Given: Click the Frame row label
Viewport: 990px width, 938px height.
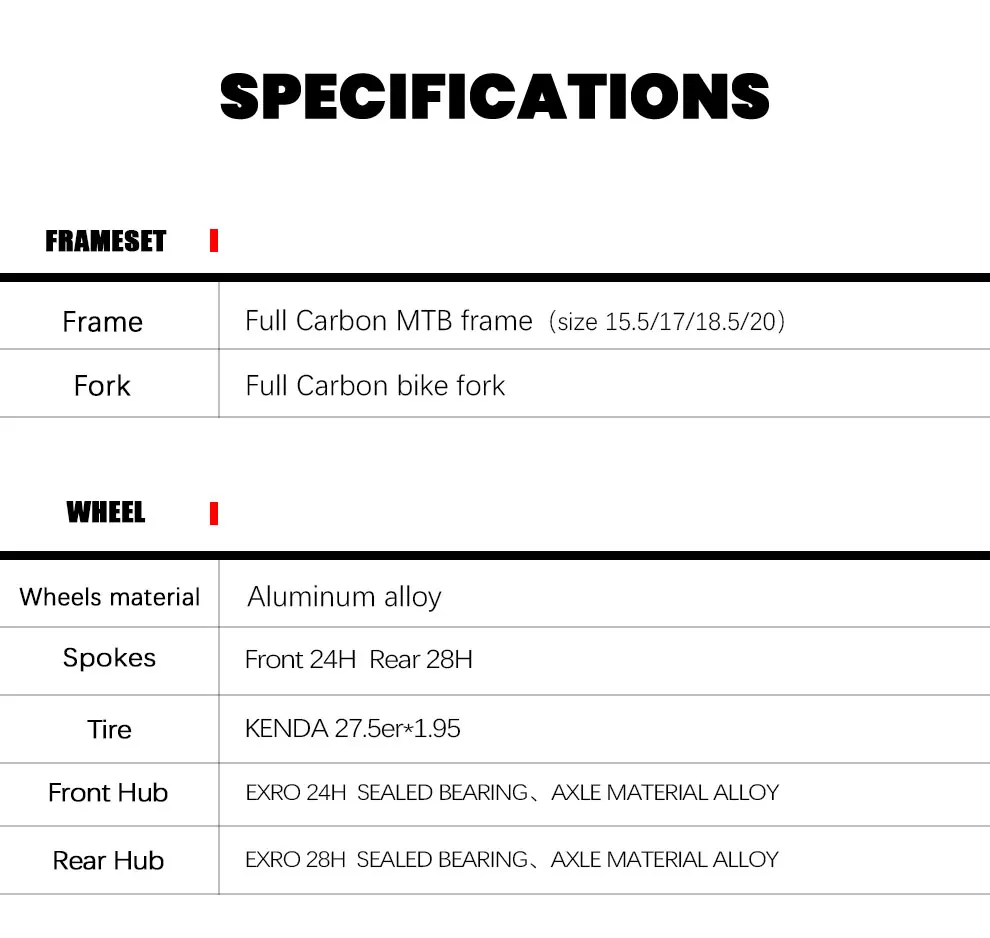Looking at the screenshot, I should pyautogui.click(x=102, y=322).
